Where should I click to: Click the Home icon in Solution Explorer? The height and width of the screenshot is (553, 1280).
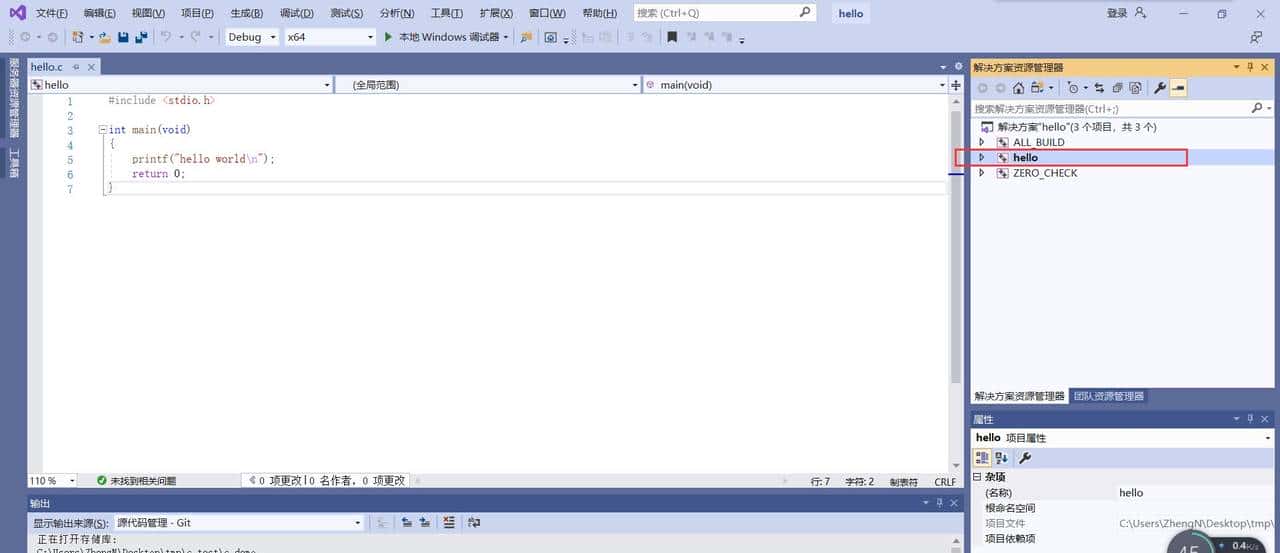pyautogui.click(x=1018, y=88)
